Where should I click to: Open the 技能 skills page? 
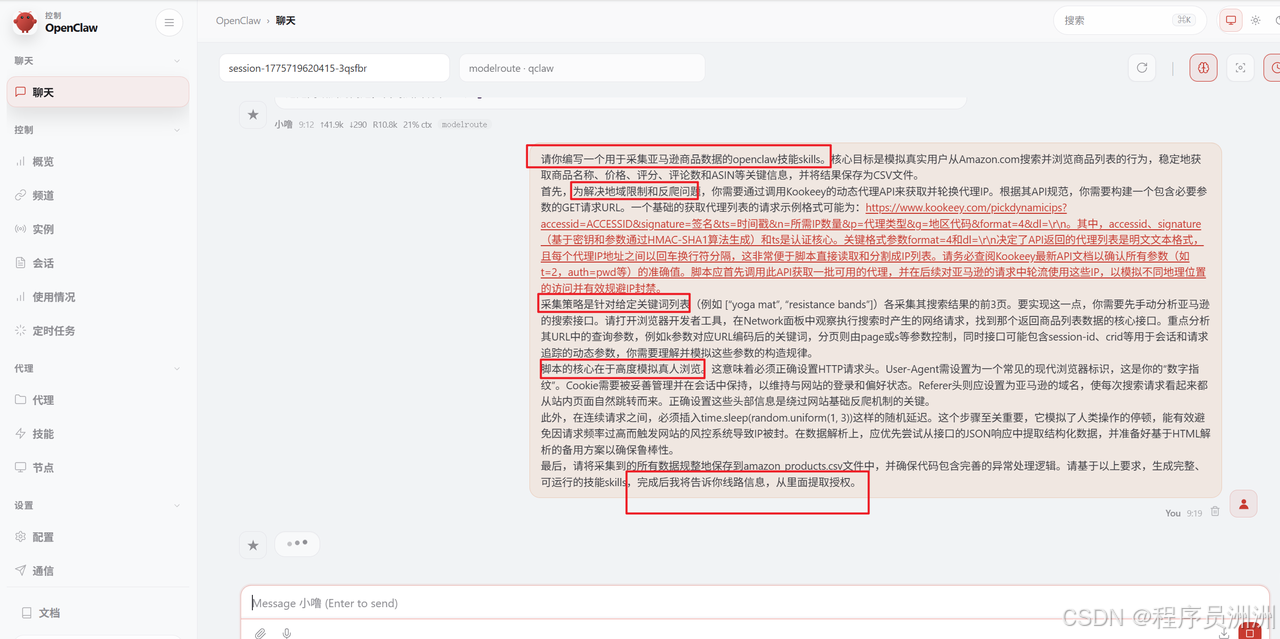98,434
